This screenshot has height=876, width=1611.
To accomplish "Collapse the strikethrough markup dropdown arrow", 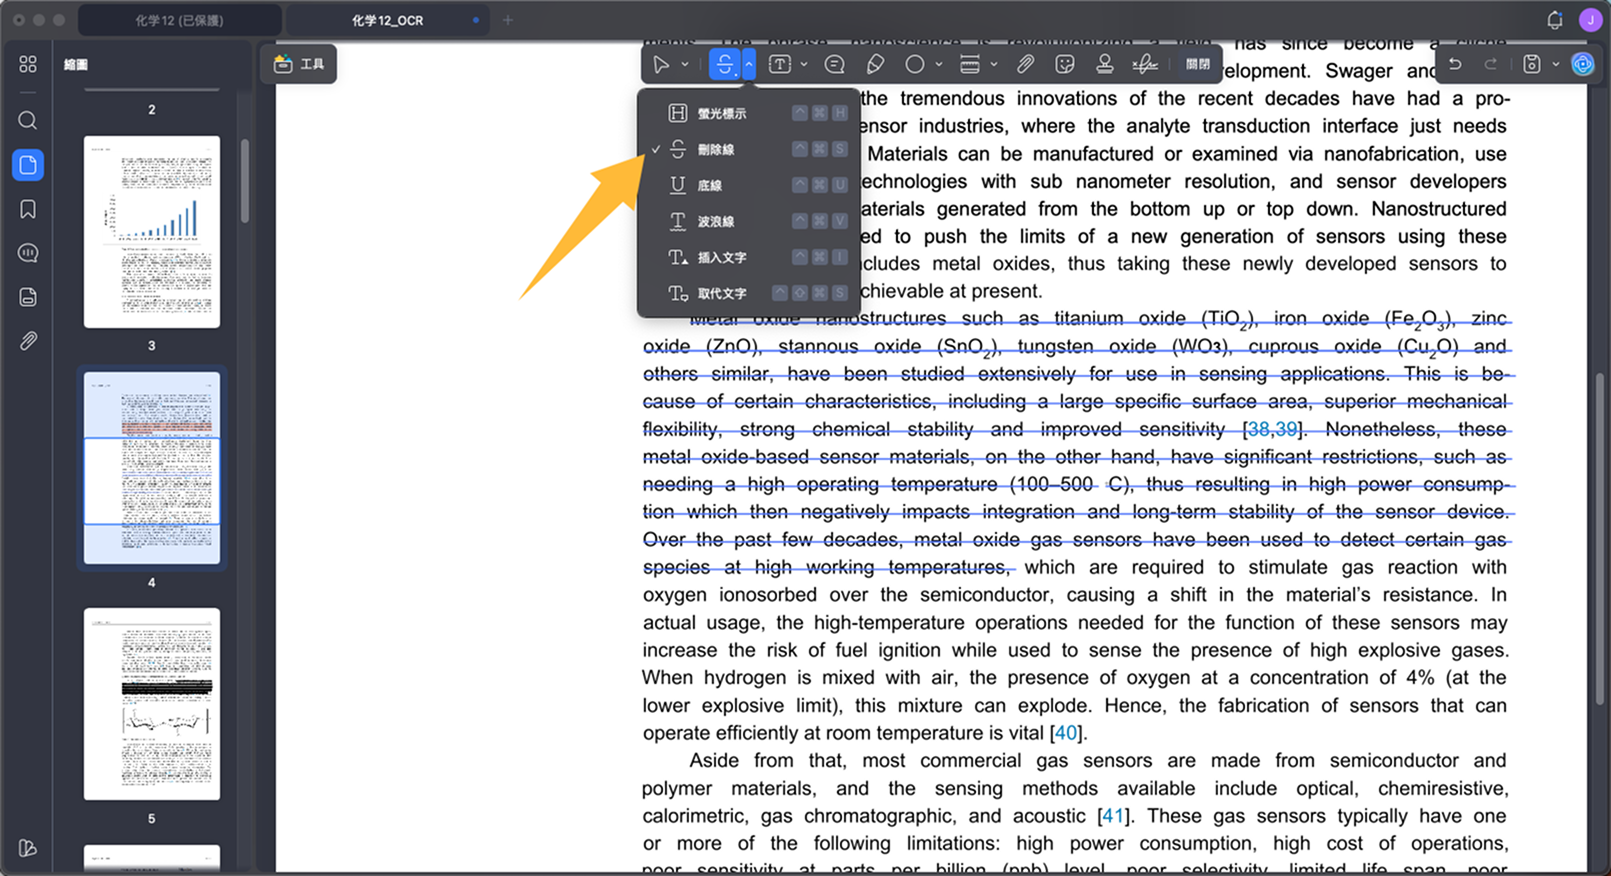I will pyautogui.click(x=748, y=65).
